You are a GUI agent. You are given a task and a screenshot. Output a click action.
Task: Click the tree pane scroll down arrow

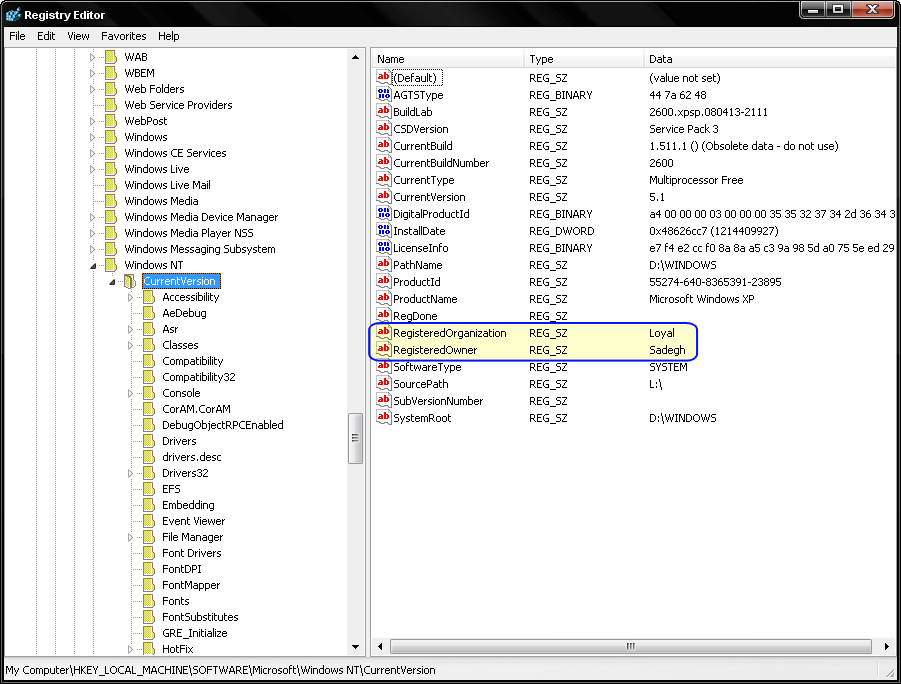pos(356,647)
